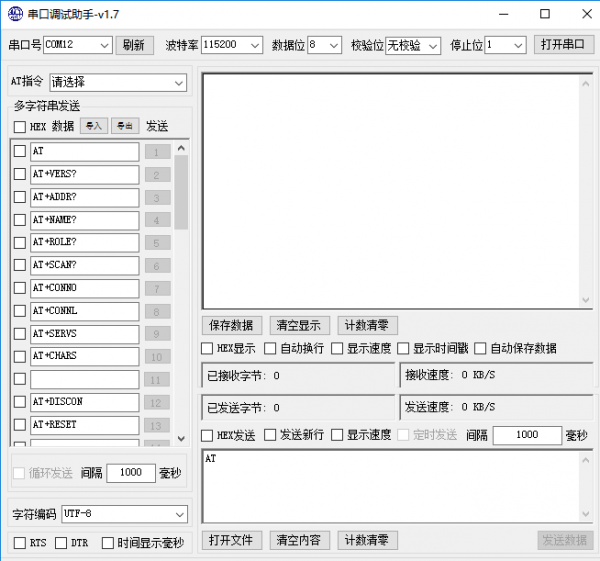Viewport: 600px width, 561px height.
Task: Enable the 自动保存数据 checkbox
Action: (x=480, y=349)
